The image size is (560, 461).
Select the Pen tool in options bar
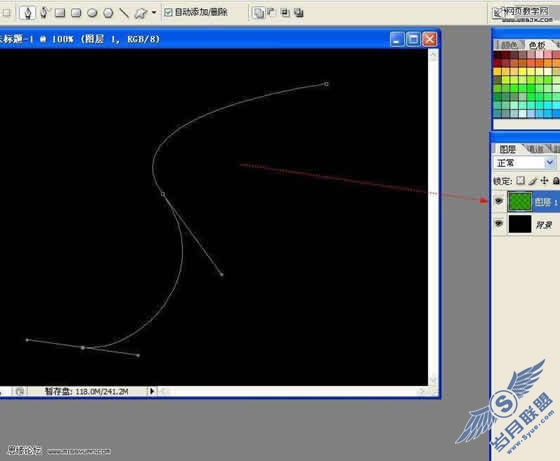27,13
